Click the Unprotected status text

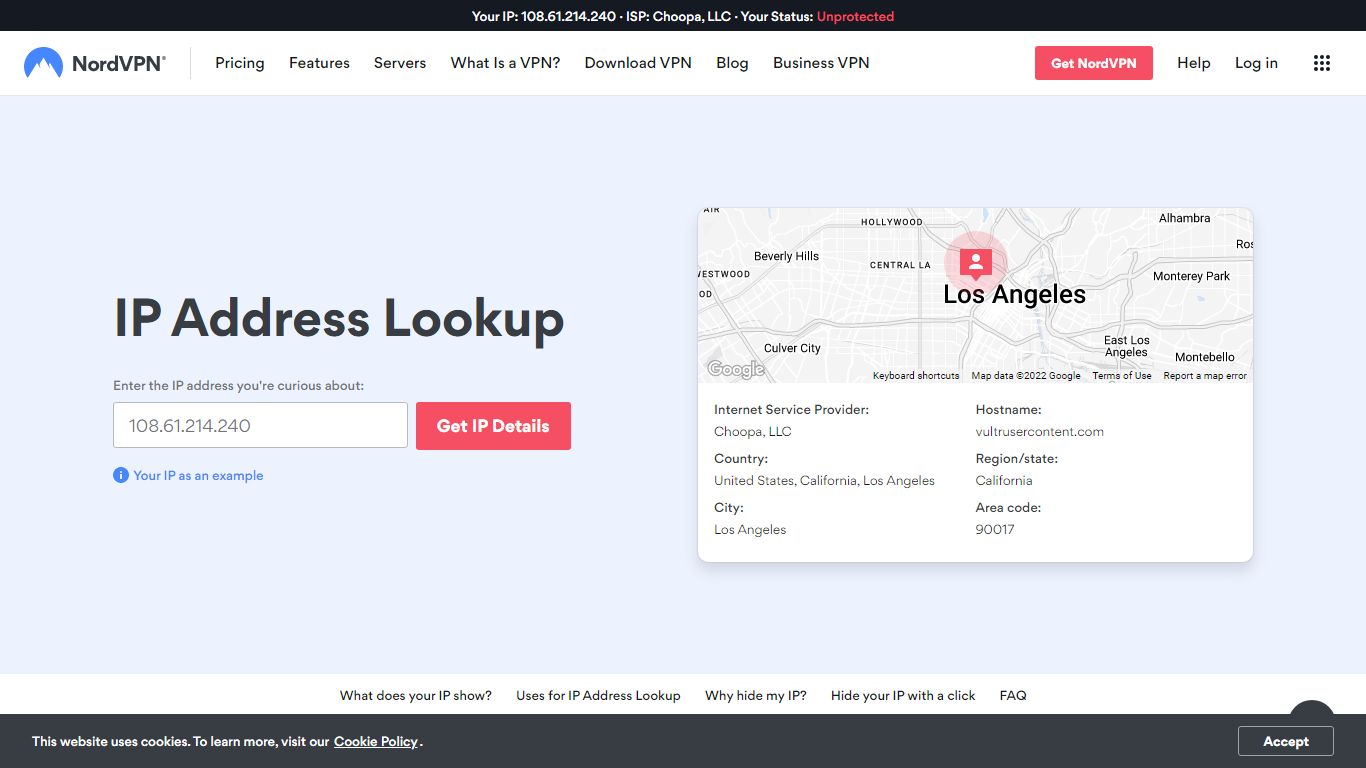pos(855,16)
